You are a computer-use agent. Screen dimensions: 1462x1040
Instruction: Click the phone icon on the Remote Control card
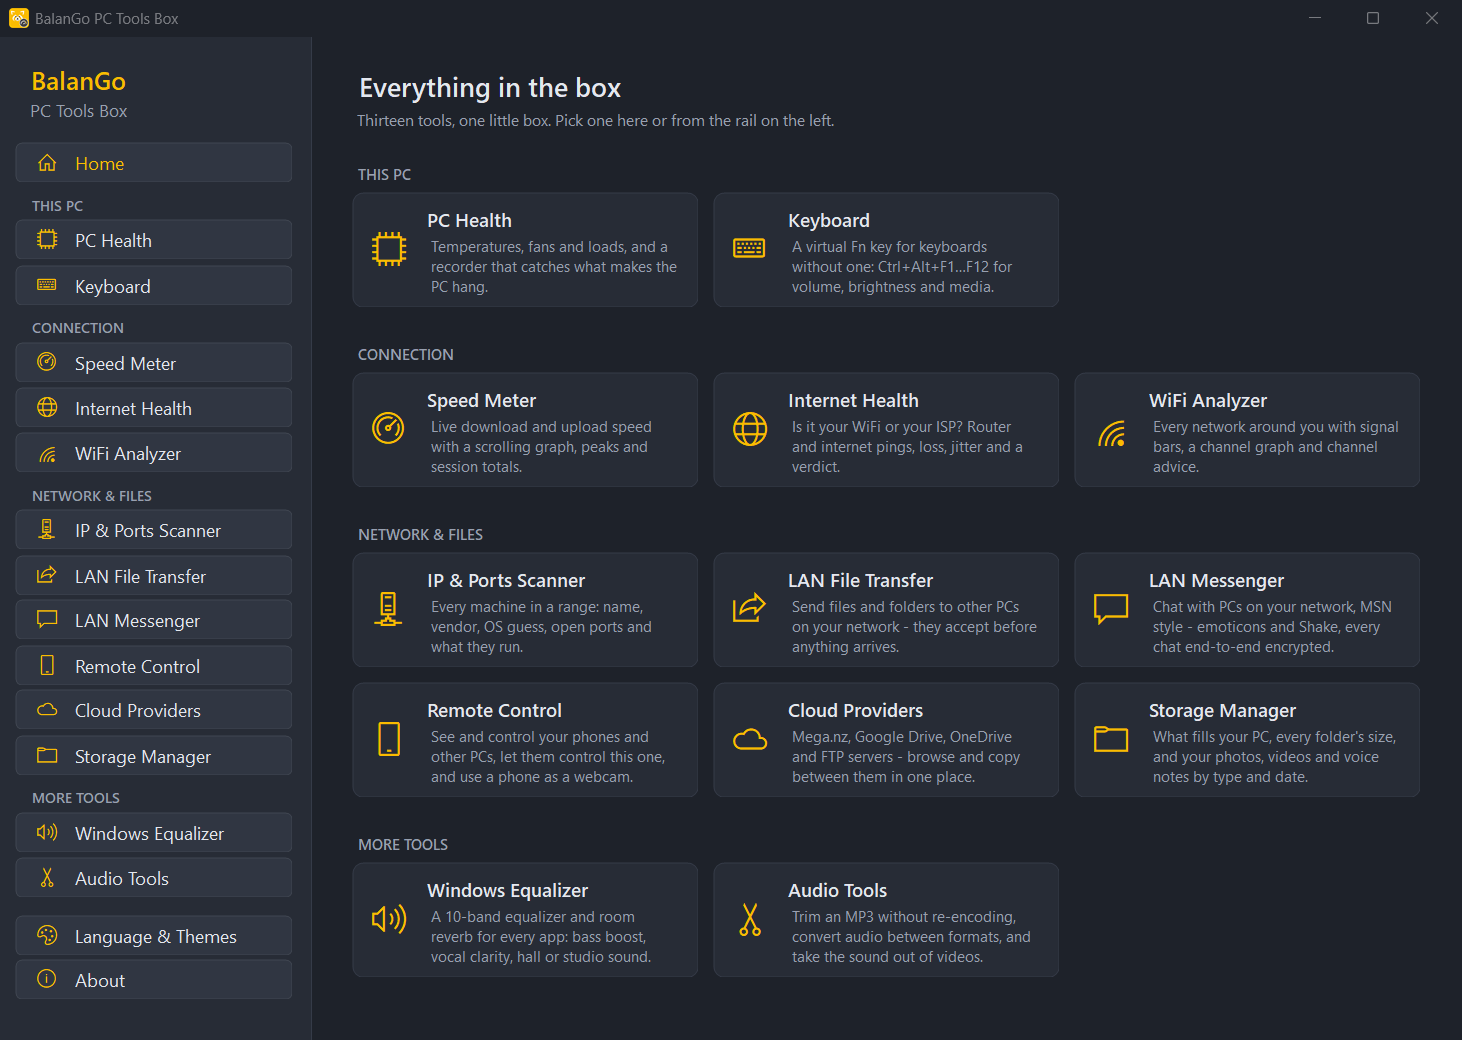pyautogui.click(x=389, y=739)
